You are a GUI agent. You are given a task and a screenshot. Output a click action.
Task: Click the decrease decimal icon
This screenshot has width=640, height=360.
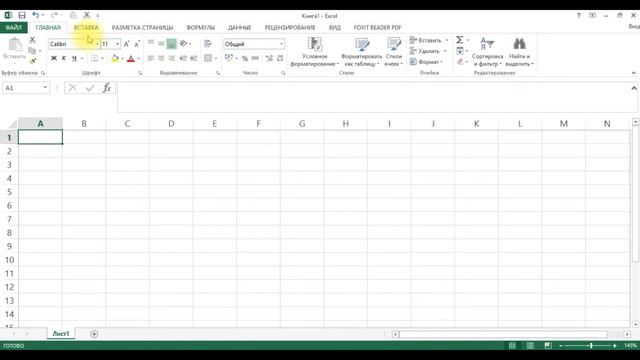pyautogui.click(x=280, y=58)
